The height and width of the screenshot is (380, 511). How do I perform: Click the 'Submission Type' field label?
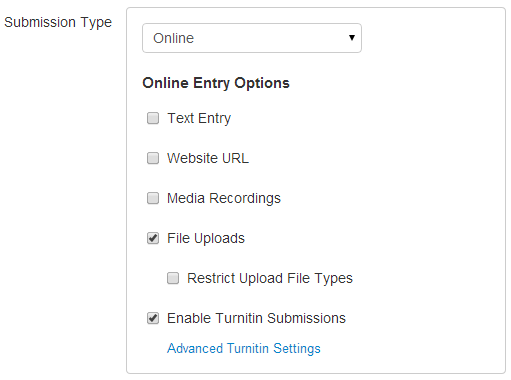[58, 23]
